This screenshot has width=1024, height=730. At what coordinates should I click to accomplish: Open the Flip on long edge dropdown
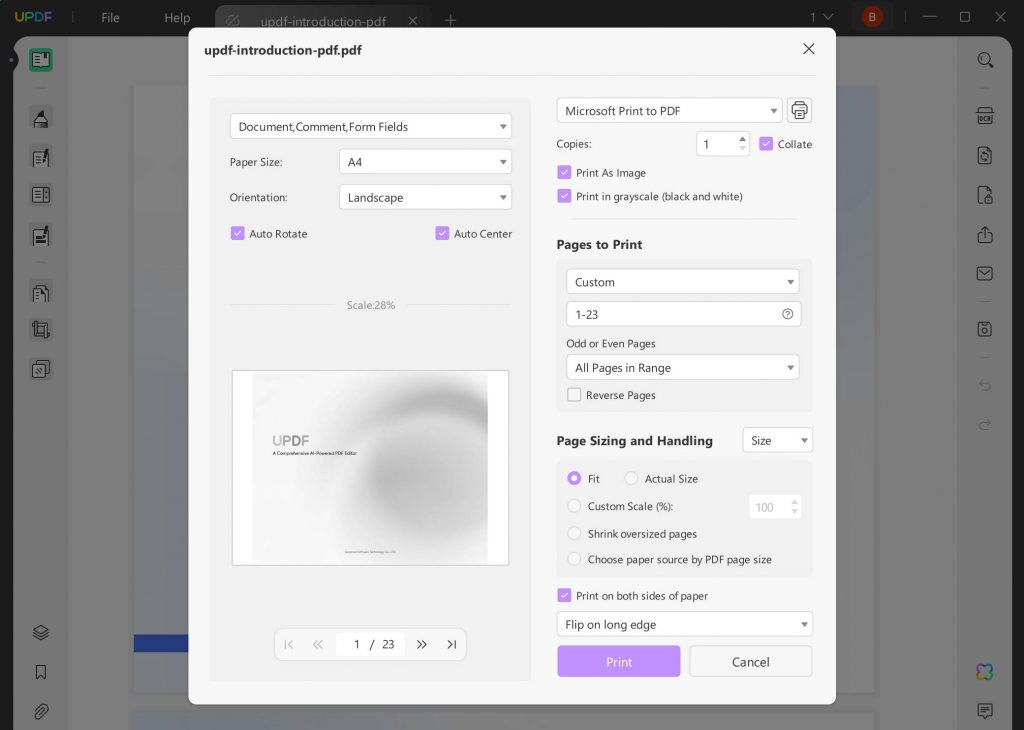684,624
